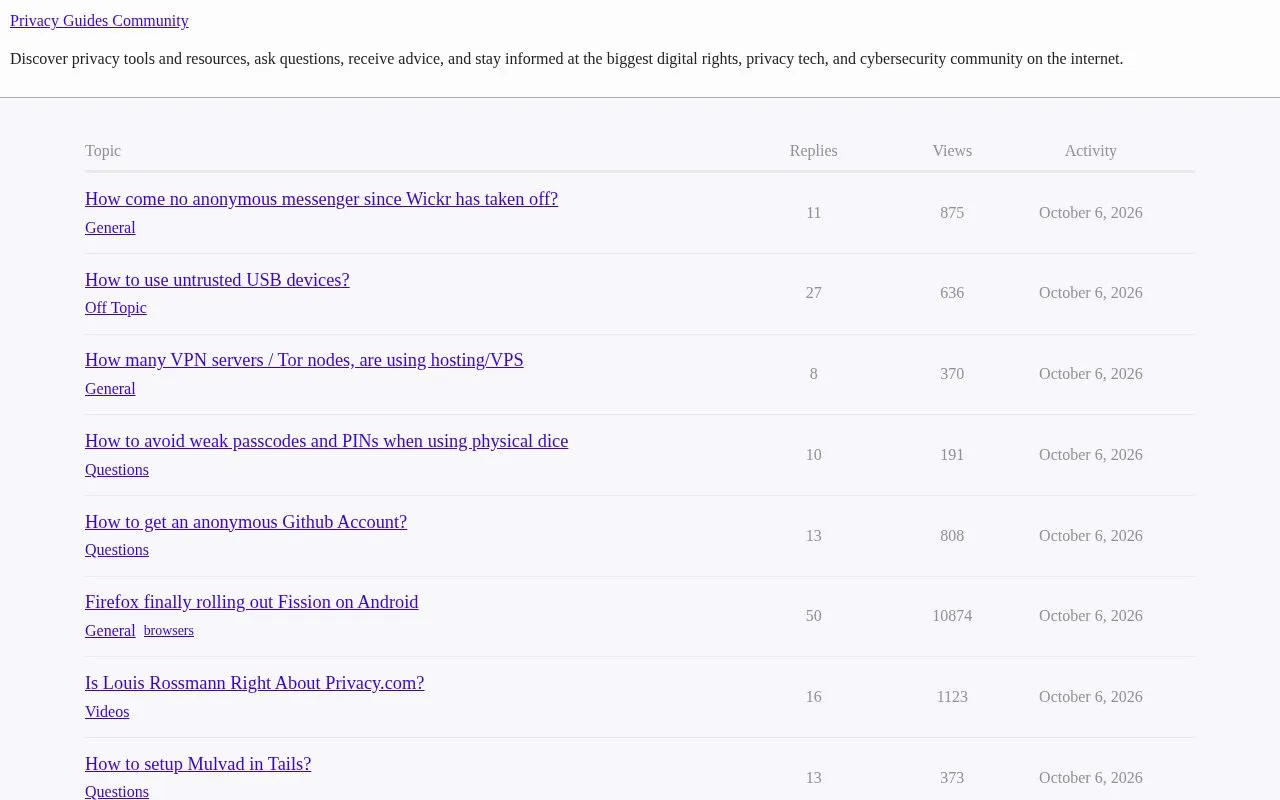Open Louis Rossmann Privacy.com topic

[x=255, y=683]
